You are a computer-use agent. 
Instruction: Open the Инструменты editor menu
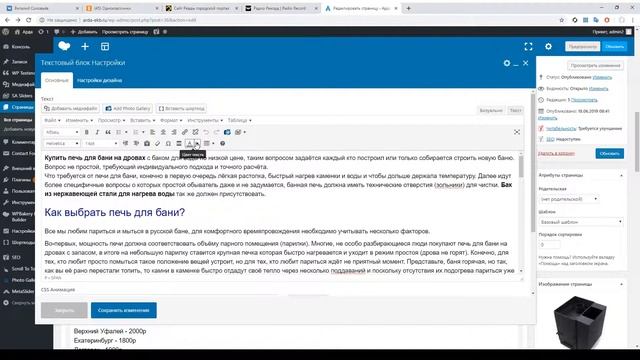pyautogui.click(x=205, y=120)
